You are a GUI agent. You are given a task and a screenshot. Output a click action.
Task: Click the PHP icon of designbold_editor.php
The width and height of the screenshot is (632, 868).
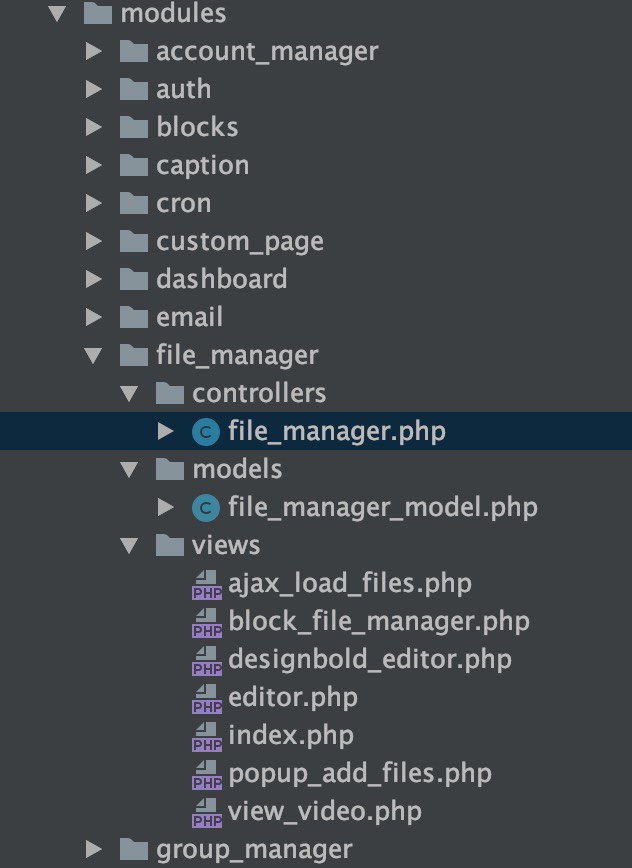pyautogui.click(x=207, y=661)
